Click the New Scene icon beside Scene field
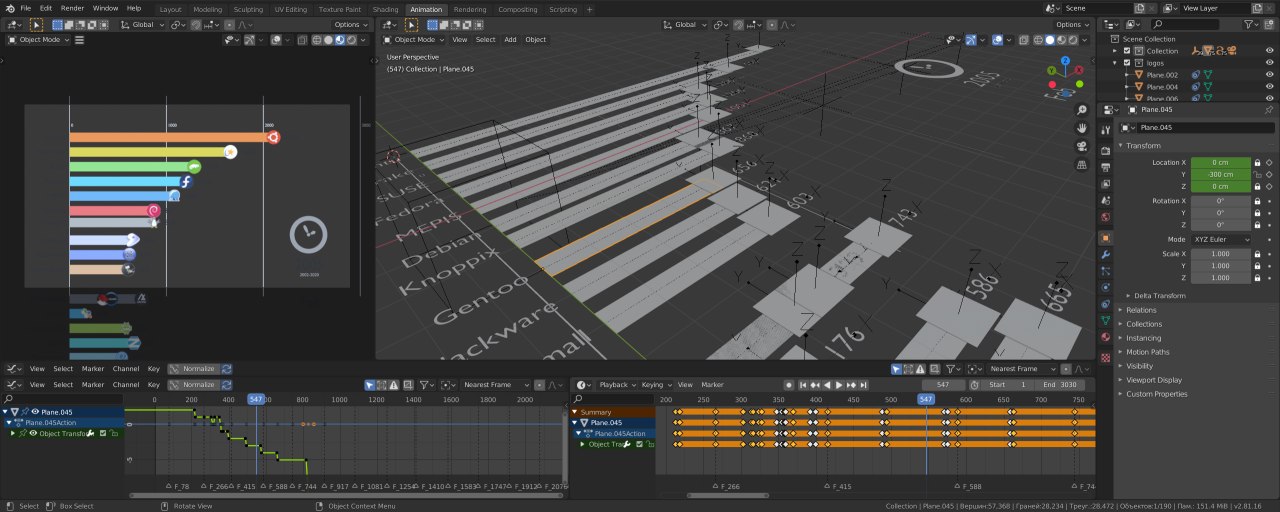Image resolution: width=1280 pixels, height=512 pixels. (1139, 8)
